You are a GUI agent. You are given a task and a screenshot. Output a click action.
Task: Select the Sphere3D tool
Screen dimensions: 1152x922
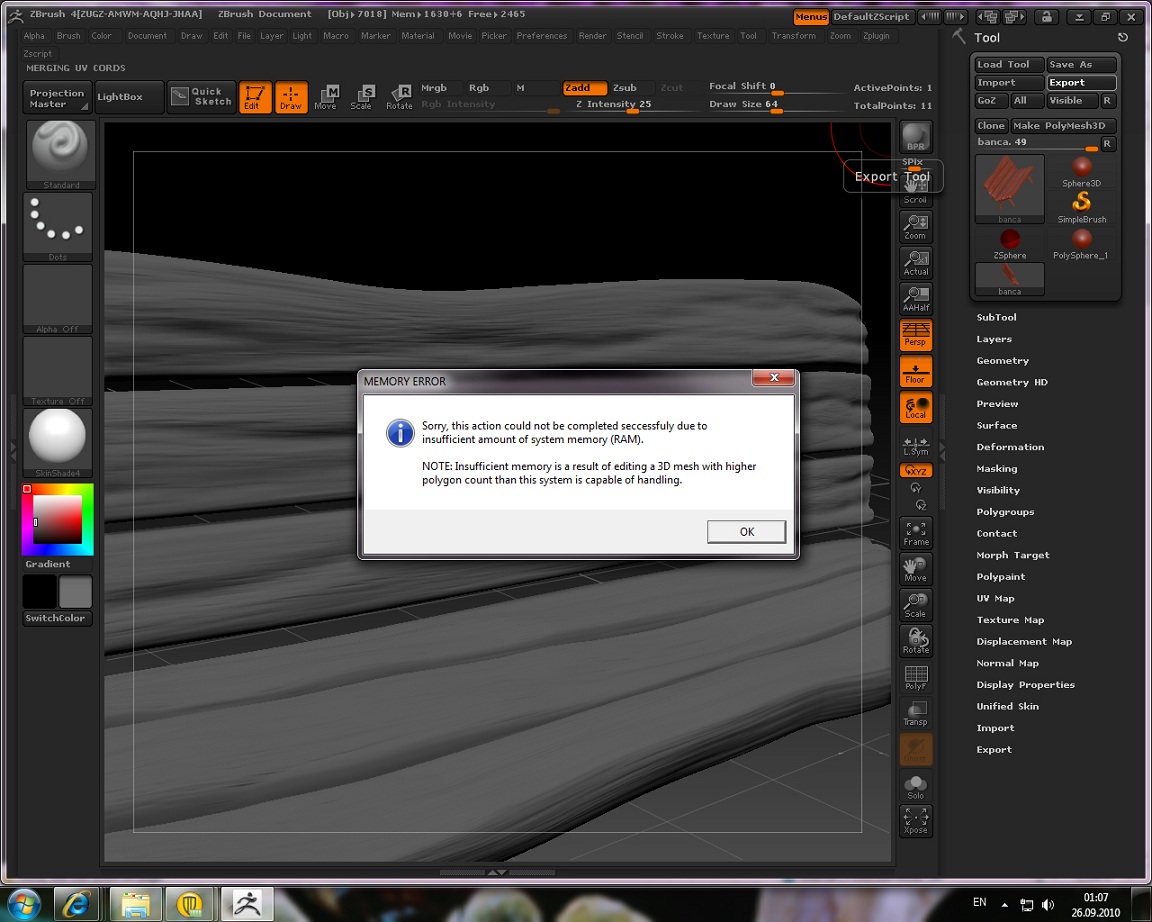point(1081,172)
